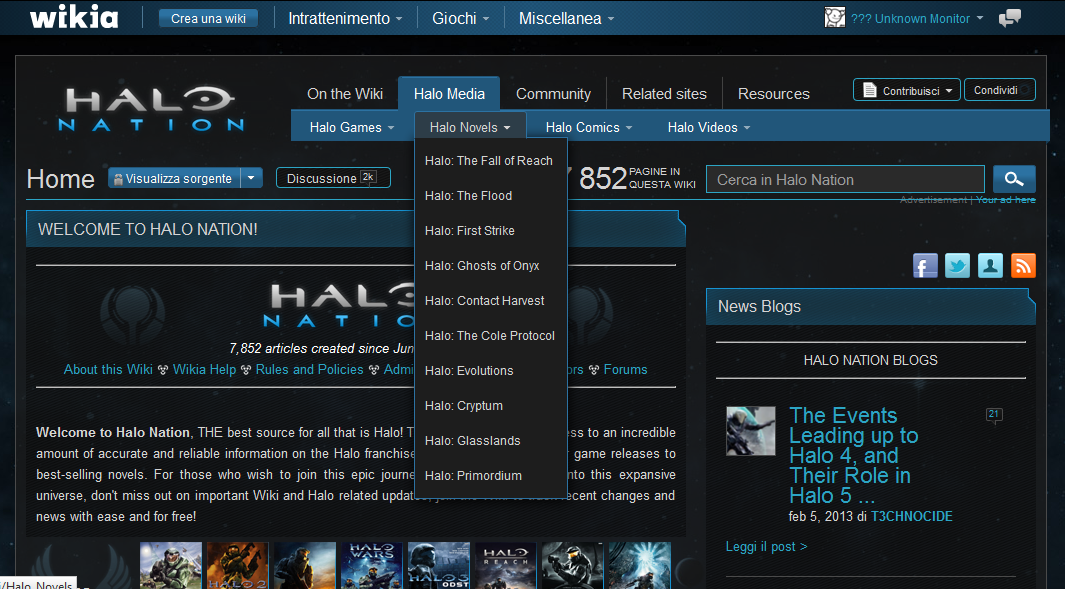Viewport: 1065px width, 589px height.
Task: Click the Visualizza sorgente button
Action: click(x=175, y=178)
